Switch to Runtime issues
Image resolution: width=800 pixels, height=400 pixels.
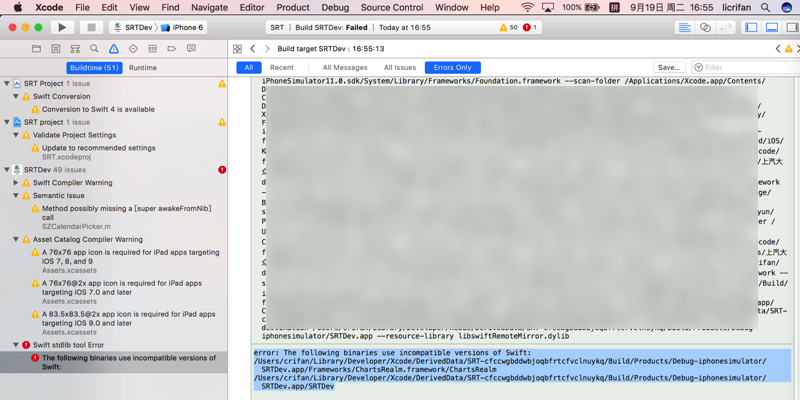(x=143, y=67)
